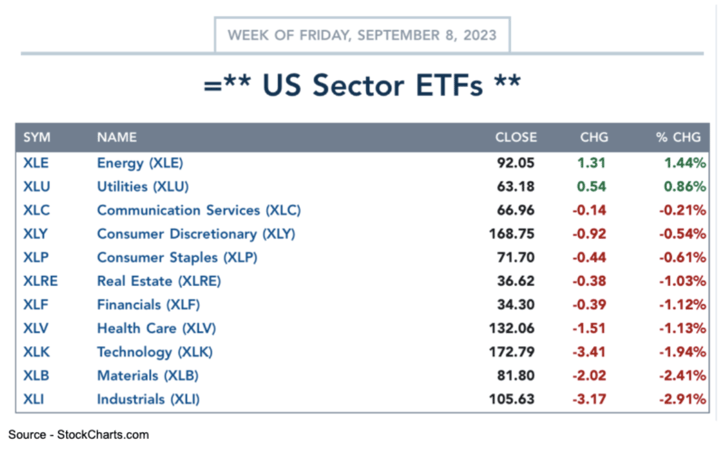Open Health Care (XLV) link

click(157, 328)
